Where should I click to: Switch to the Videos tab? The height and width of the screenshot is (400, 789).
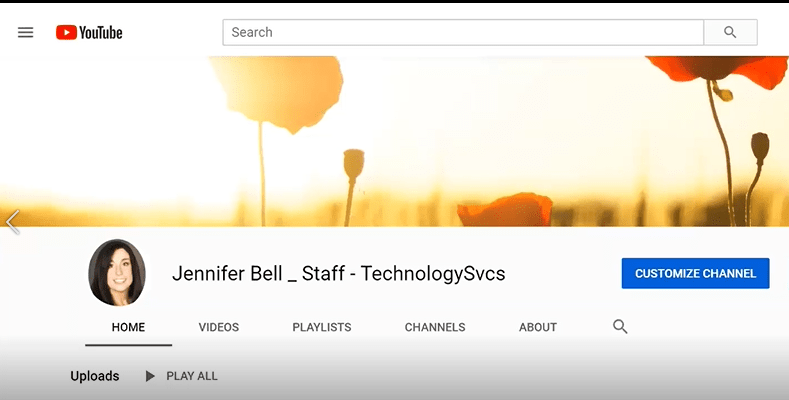pyautogui.click(x=218, y=327)
